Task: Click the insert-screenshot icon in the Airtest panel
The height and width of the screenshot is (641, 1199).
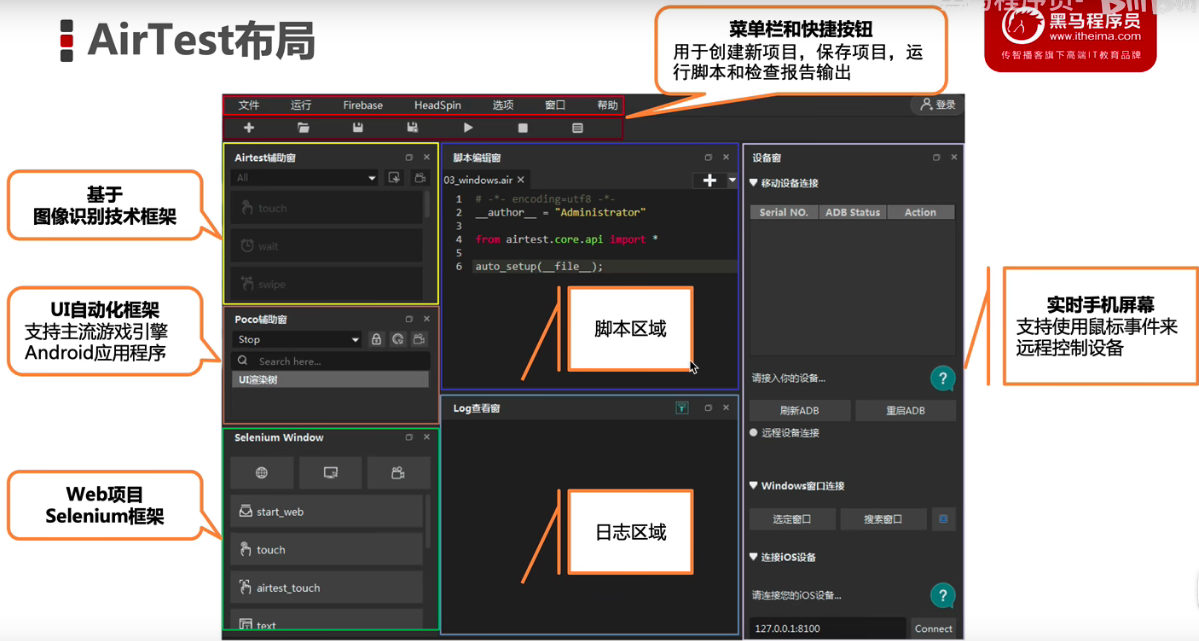Action: coord(395,177)
